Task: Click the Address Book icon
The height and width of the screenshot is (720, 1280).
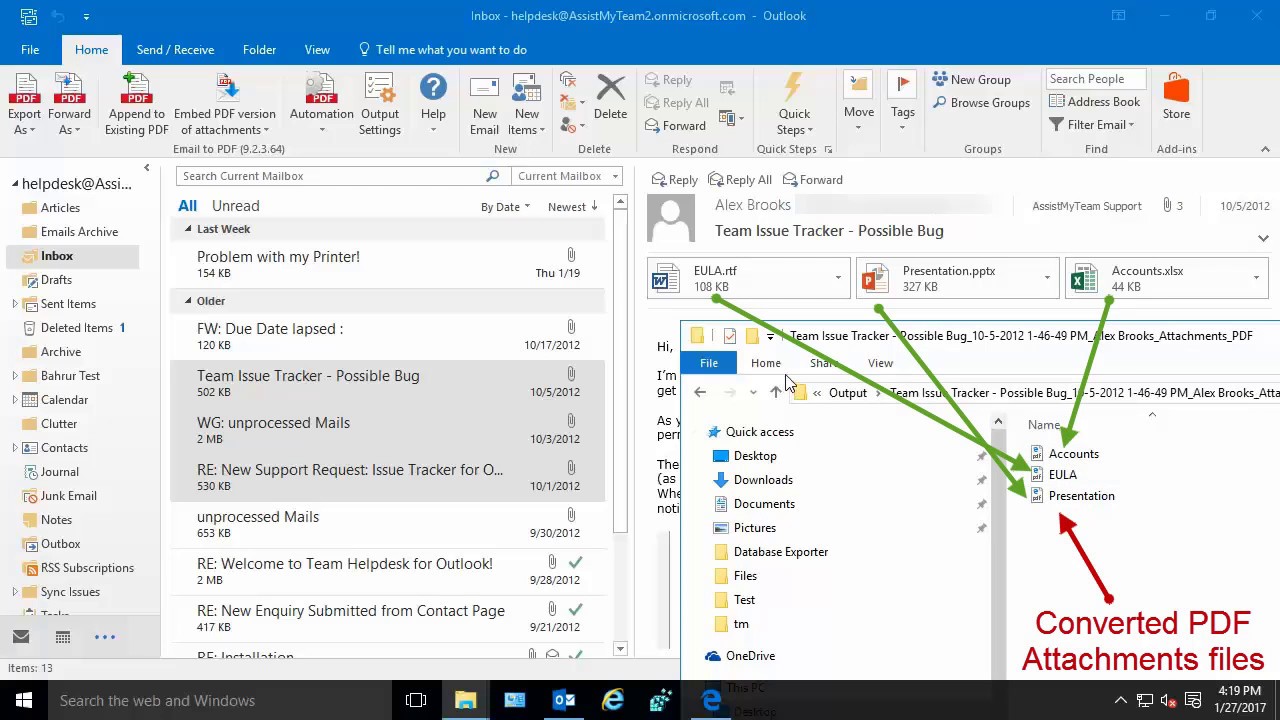Action: click(1057, 102)
